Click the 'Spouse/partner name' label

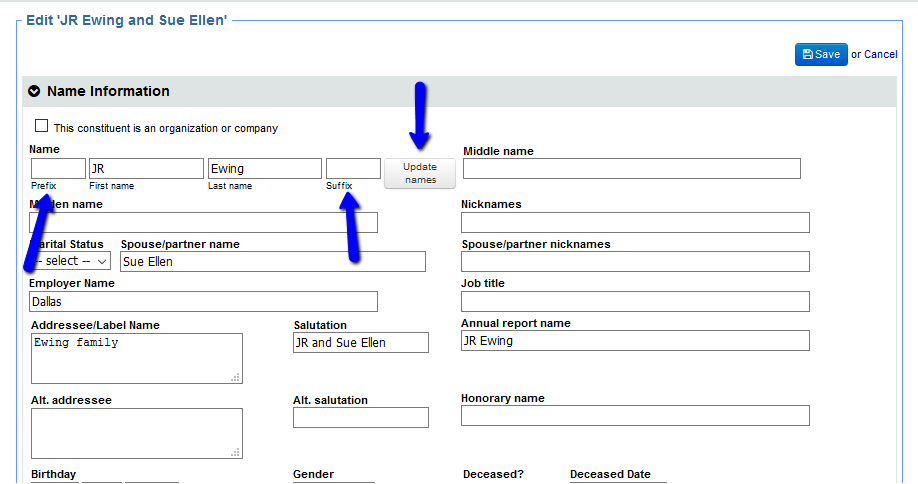pos(180,244)
